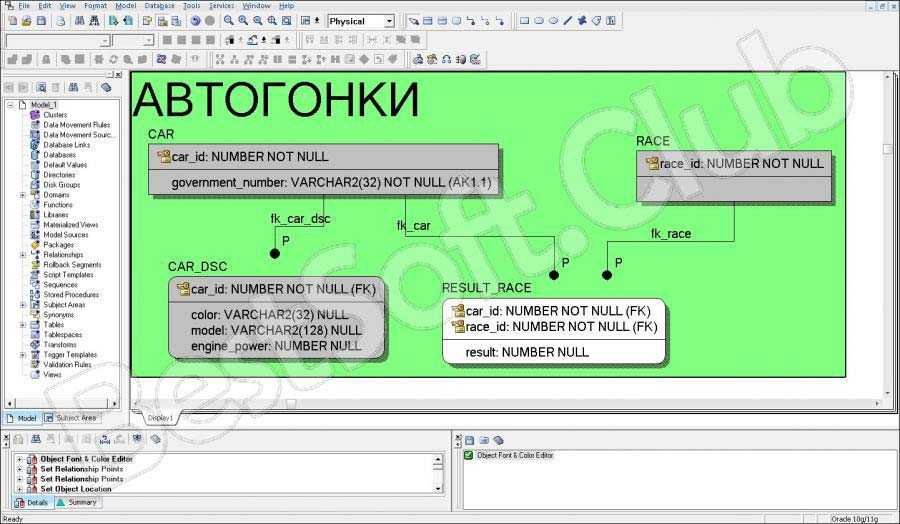Click the binoculars icon in Action Log toolbar
The width and height of the screenshot is (900, 524).
[36, 439]
